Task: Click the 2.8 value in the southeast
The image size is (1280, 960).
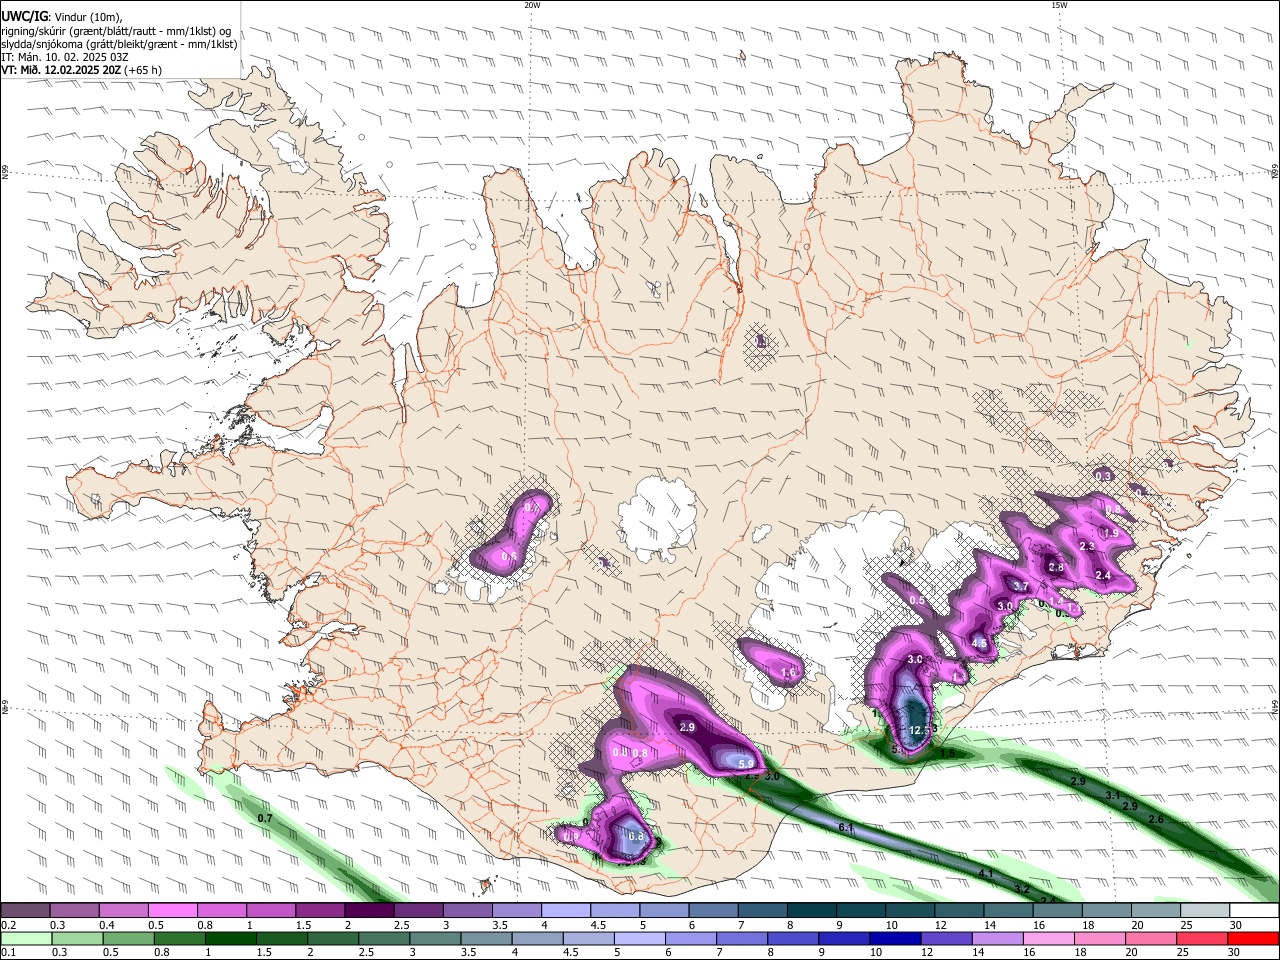Action: (x=1056, y=567)
